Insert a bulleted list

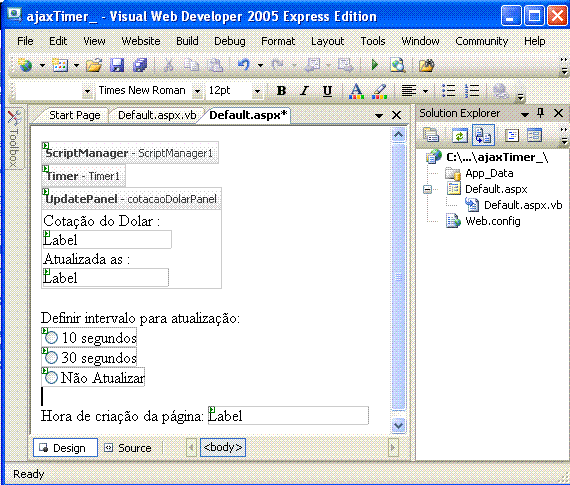[x=449, y=91]
